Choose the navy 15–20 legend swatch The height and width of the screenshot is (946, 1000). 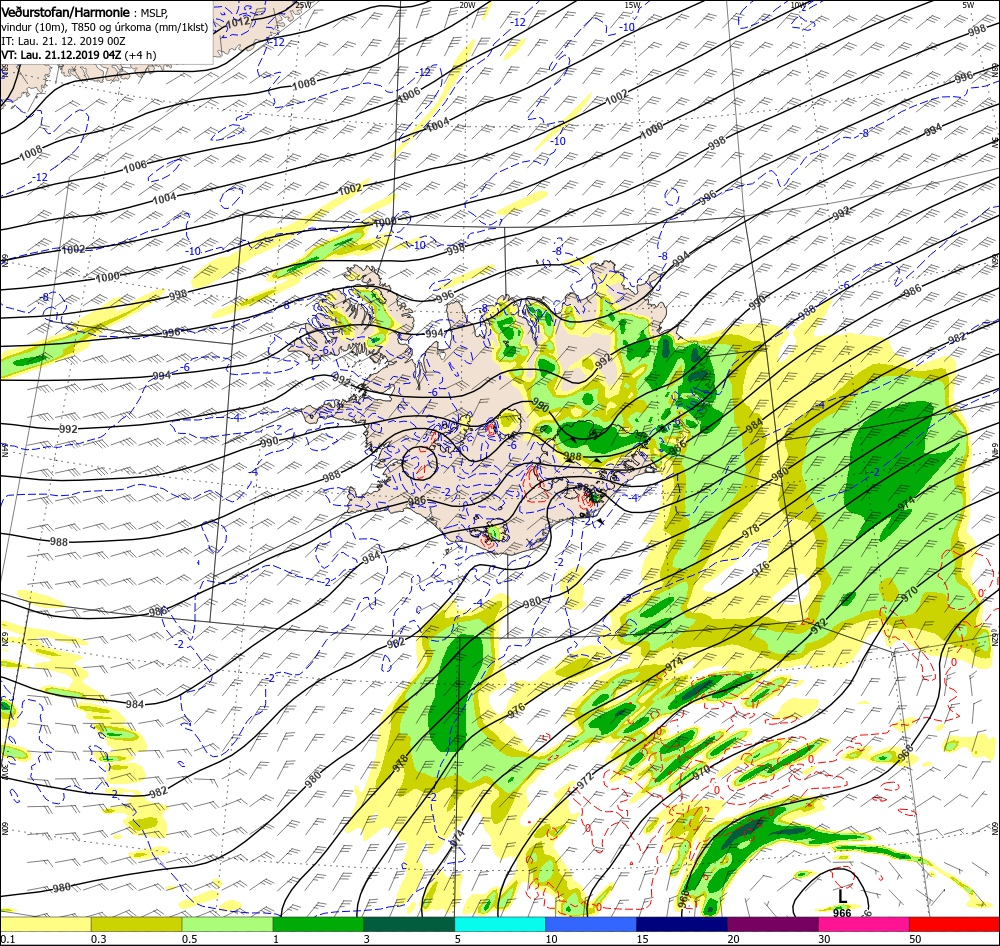(x=682, y=923)
